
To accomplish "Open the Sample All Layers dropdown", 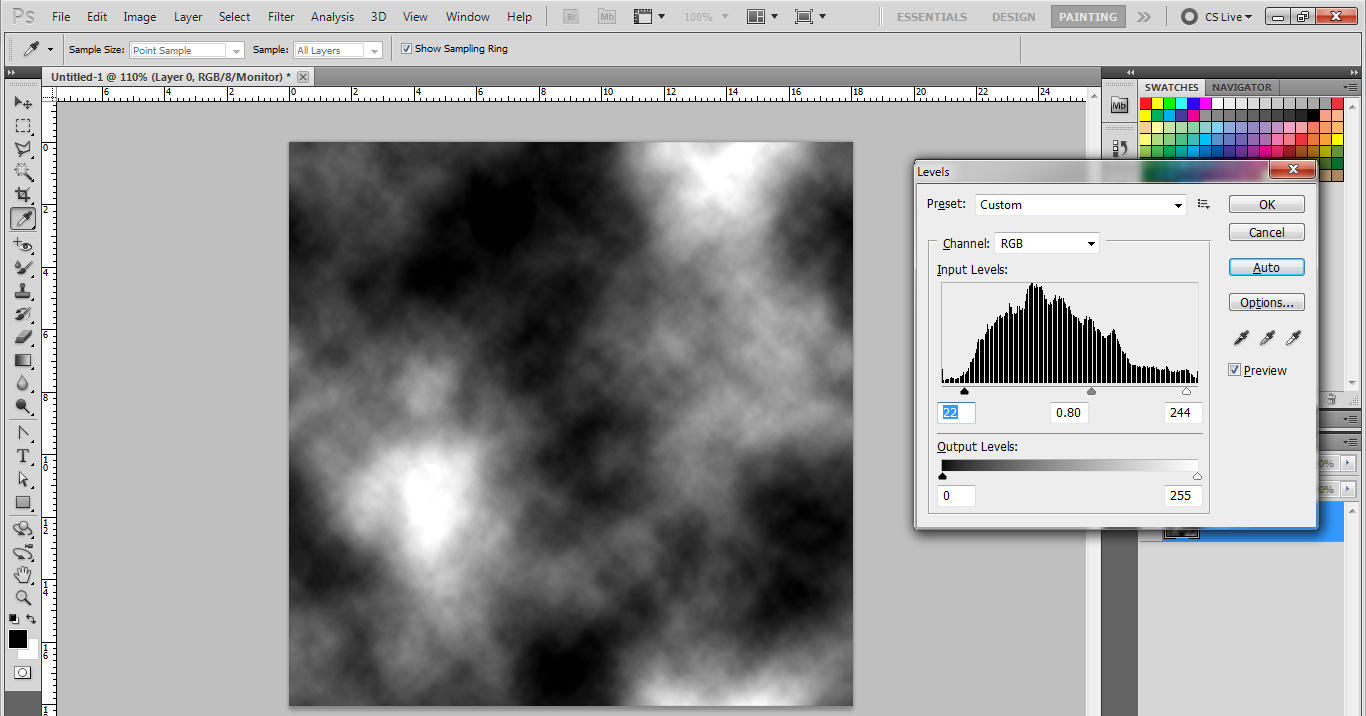I will click(338, 50).
